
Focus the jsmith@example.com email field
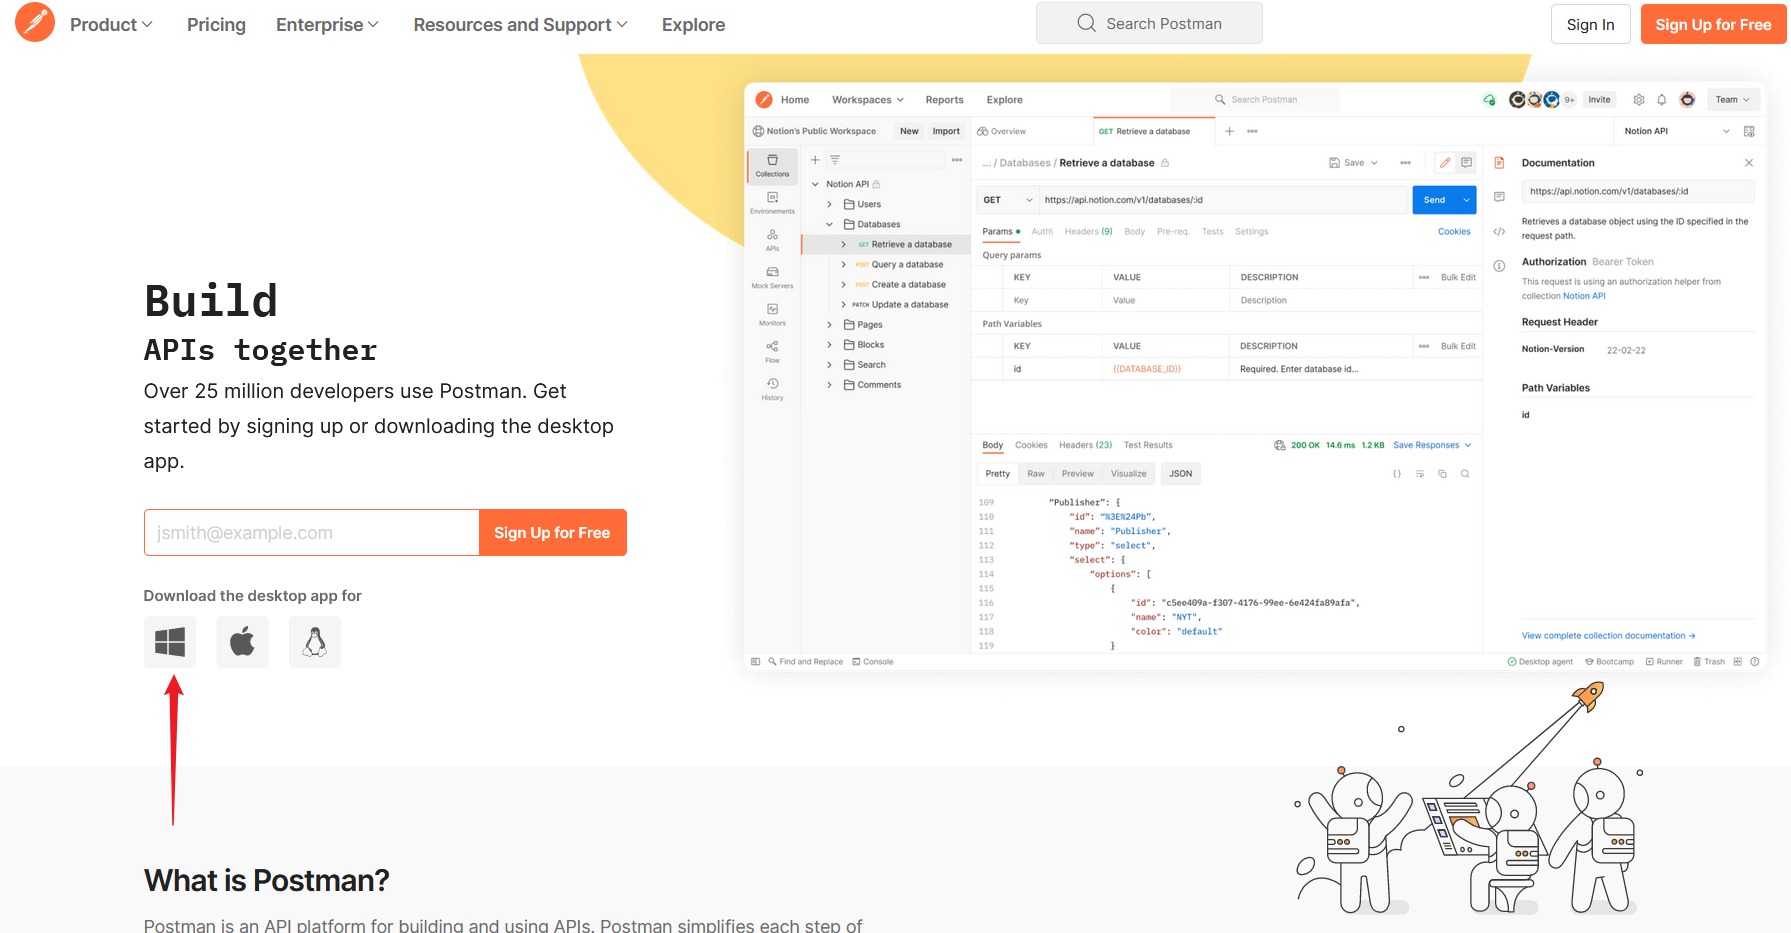(x=311, y=532)
